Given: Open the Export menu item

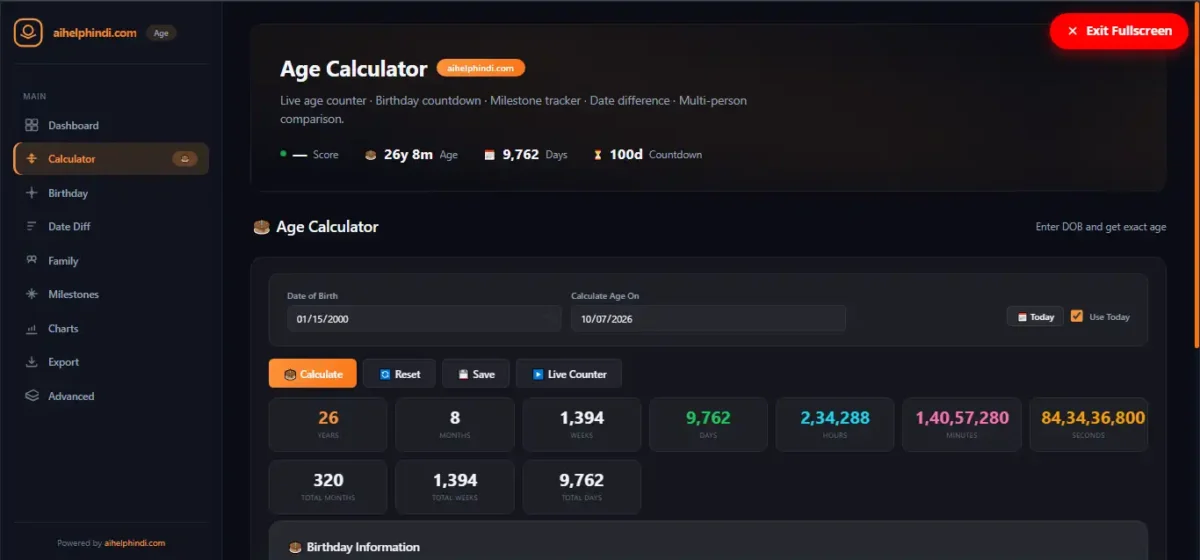Looking at the screenshot, I should click(111, 362).
